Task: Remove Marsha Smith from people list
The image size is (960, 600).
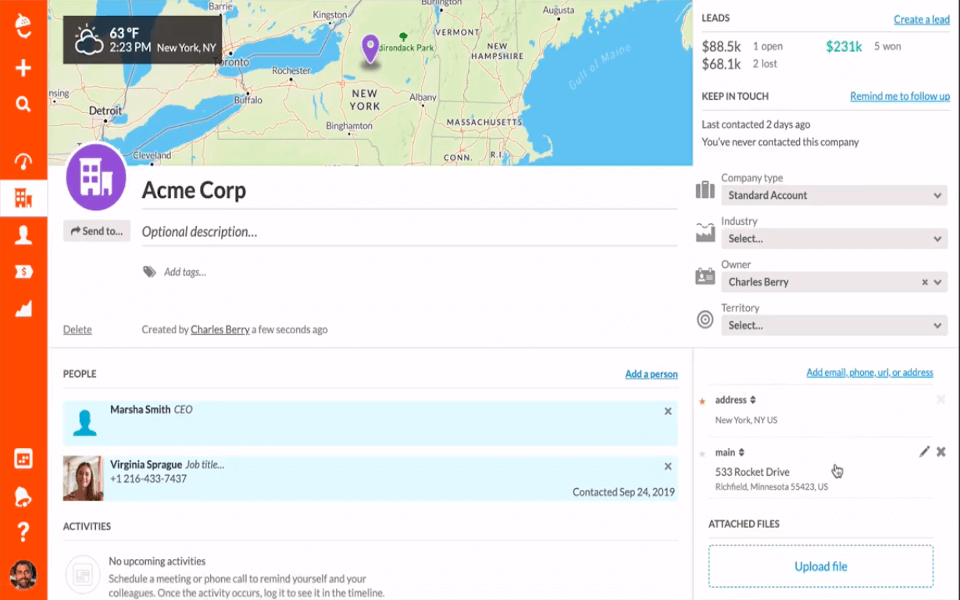Action: pos(668,411)
